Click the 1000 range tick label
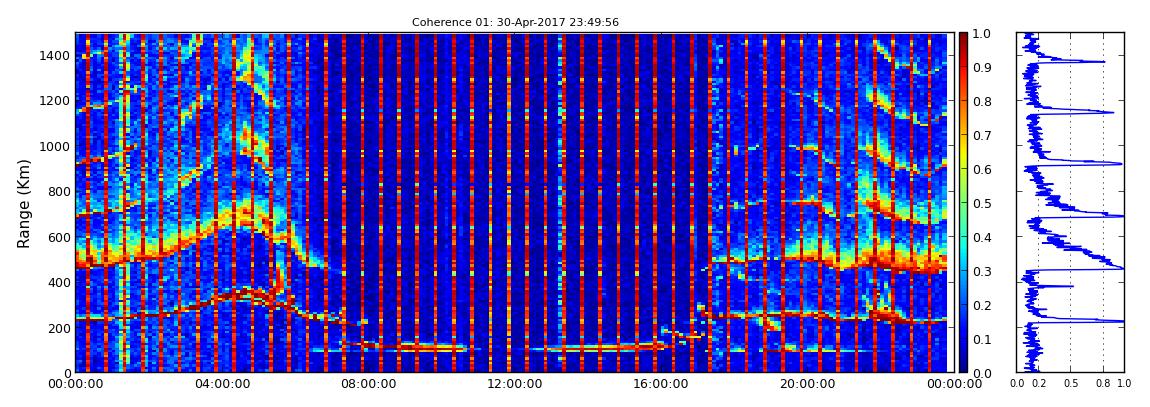The height and width of the screenshot is (407, 1150). (x=55, y=147)
